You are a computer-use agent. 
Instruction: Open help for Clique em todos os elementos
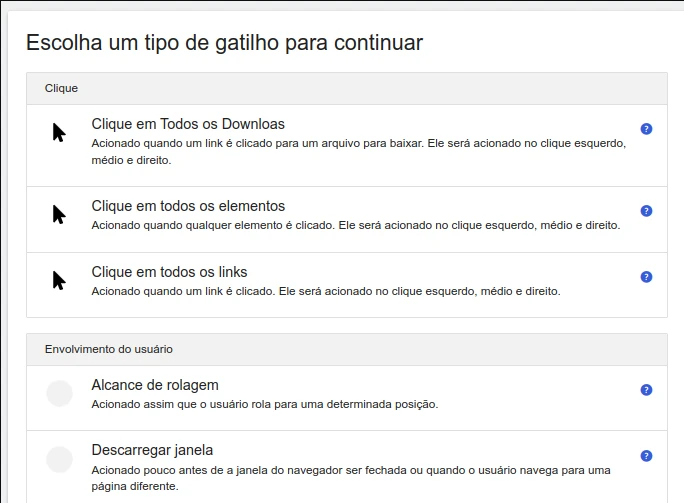[x=646, y=211]
